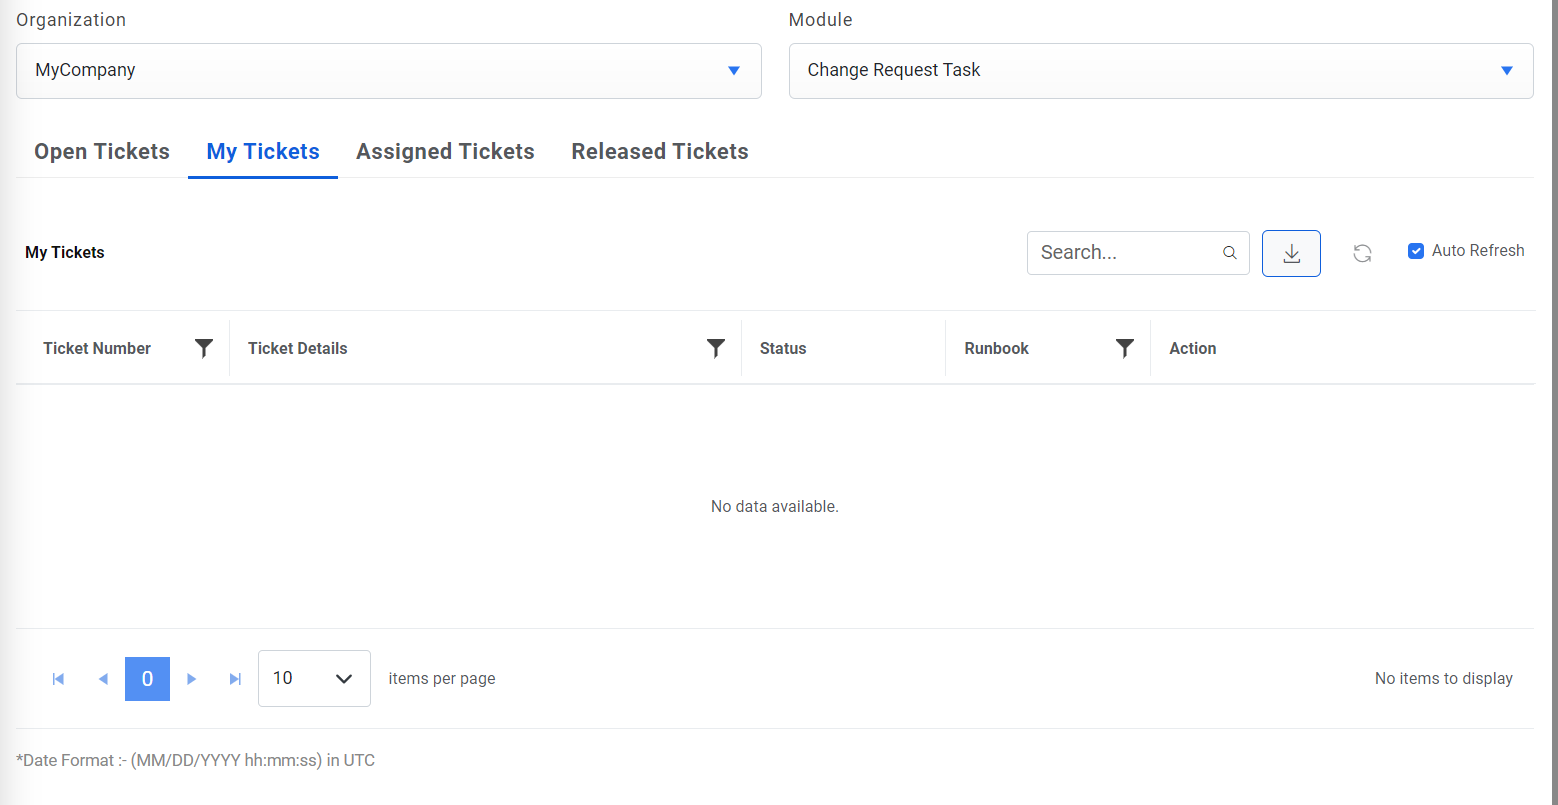Disable the Auto Refresh checkbox
1558x805 pixels.
pyautogui.click(x=1416, y=251)
